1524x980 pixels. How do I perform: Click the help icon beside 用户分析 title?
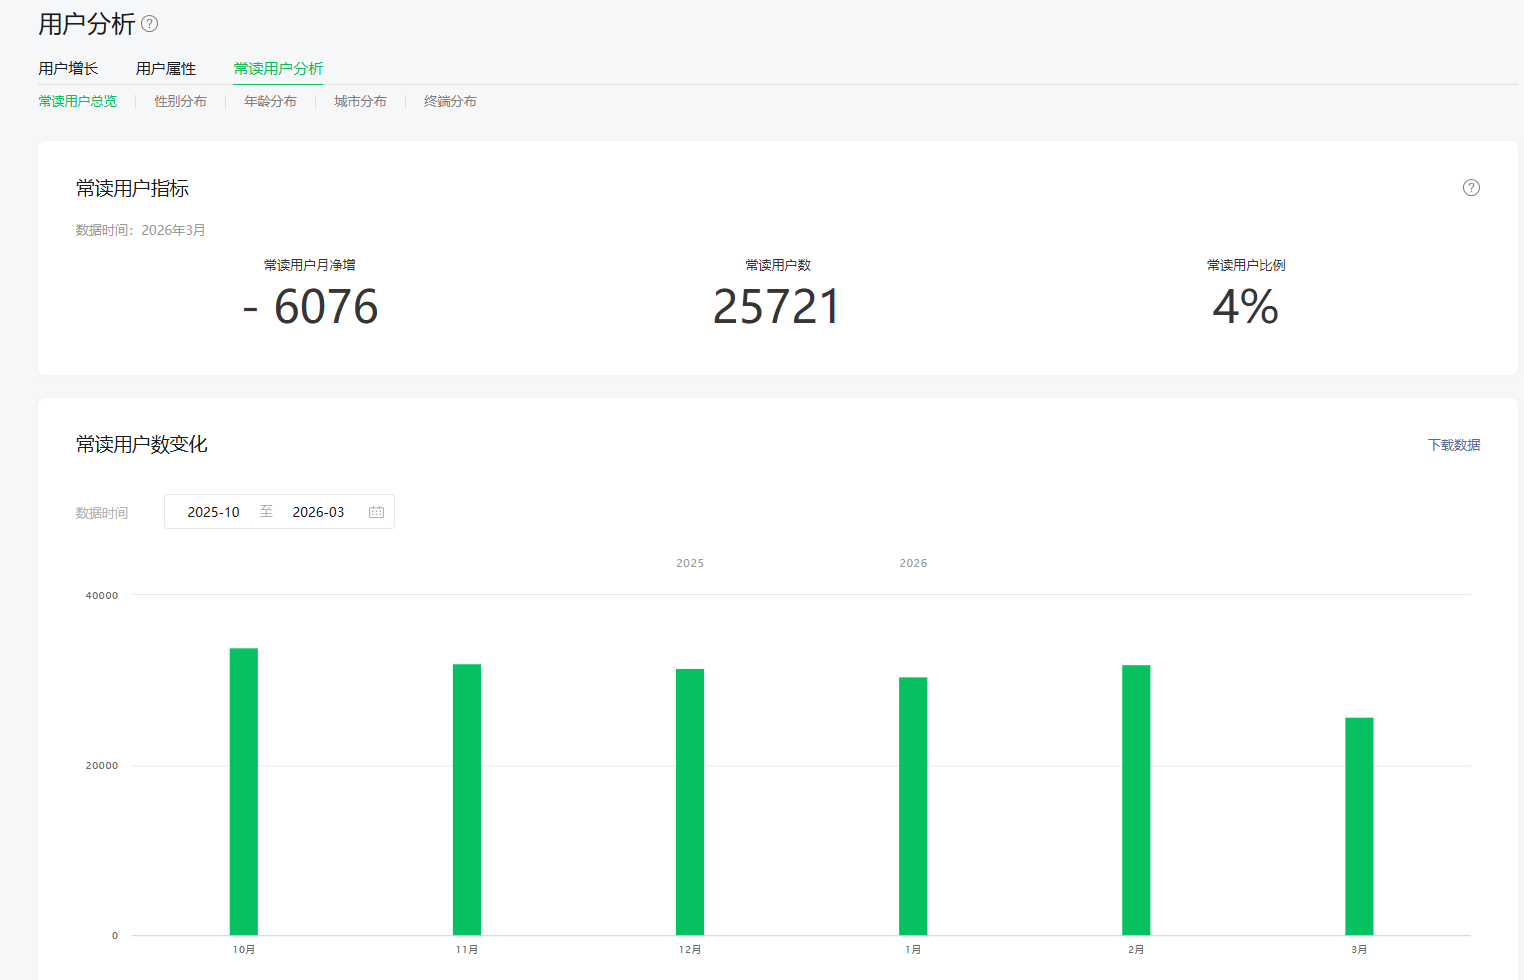coord(149,24)
